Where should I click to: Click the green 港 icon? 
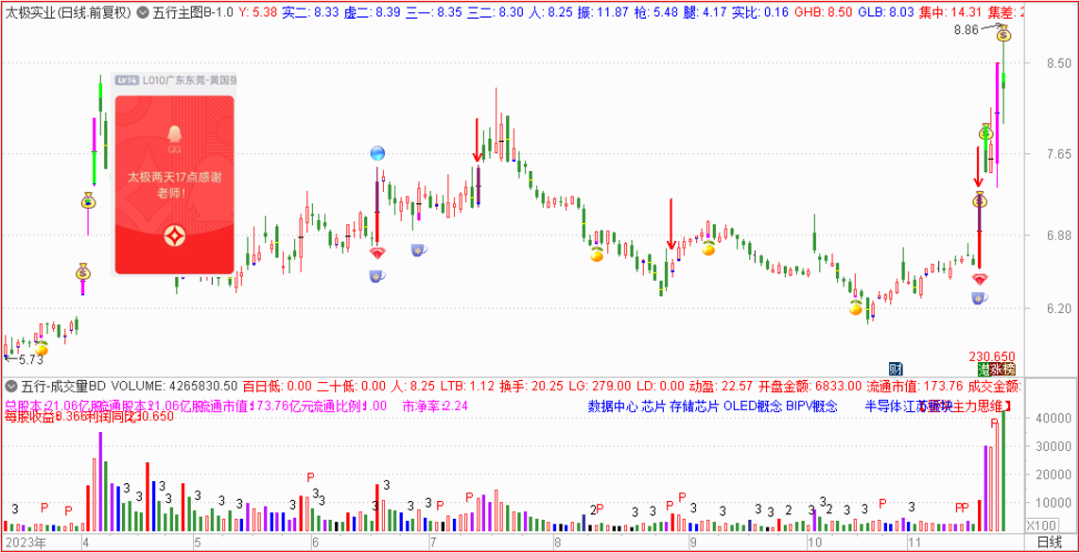pos(983,369)
